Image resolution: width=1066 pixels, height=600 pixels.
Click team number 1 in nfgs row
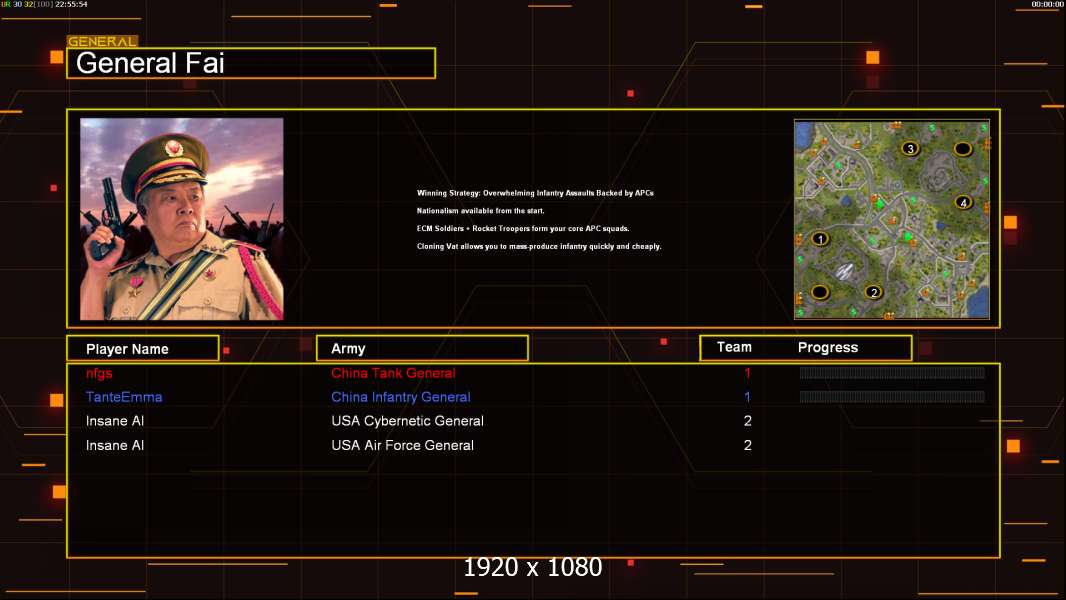[x=747, y=373]
